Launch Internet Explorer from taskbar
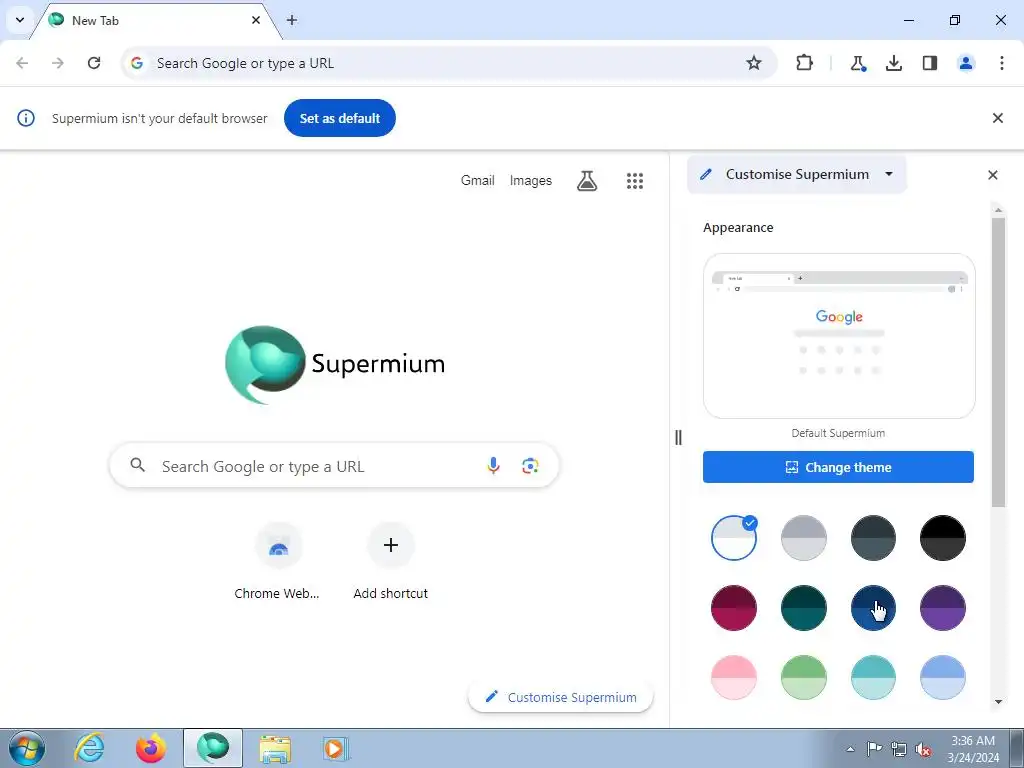 coord(89,748)
